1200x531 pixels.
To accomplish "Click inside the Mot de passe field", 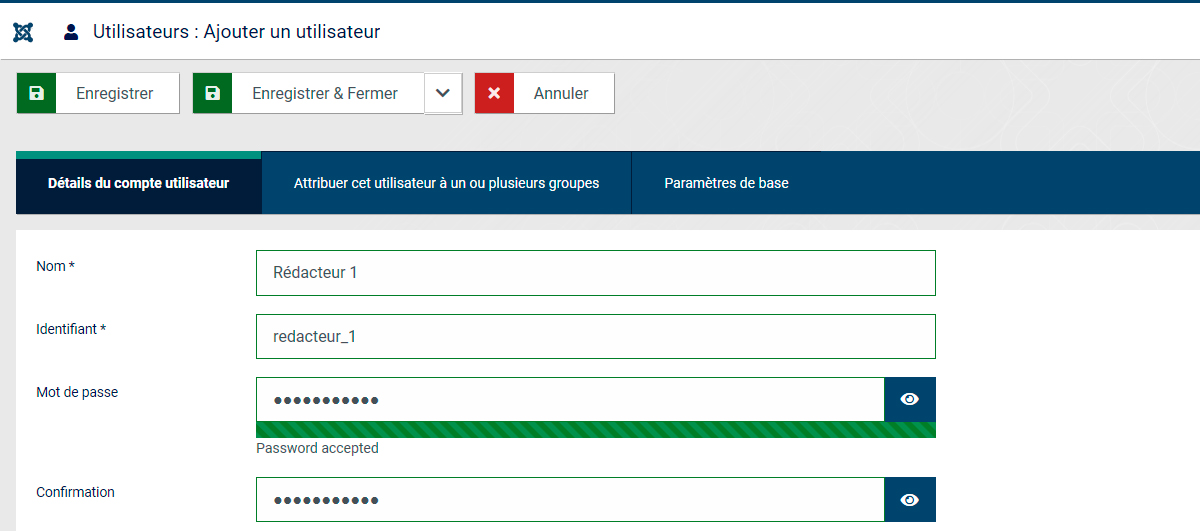I will (570, 399).
